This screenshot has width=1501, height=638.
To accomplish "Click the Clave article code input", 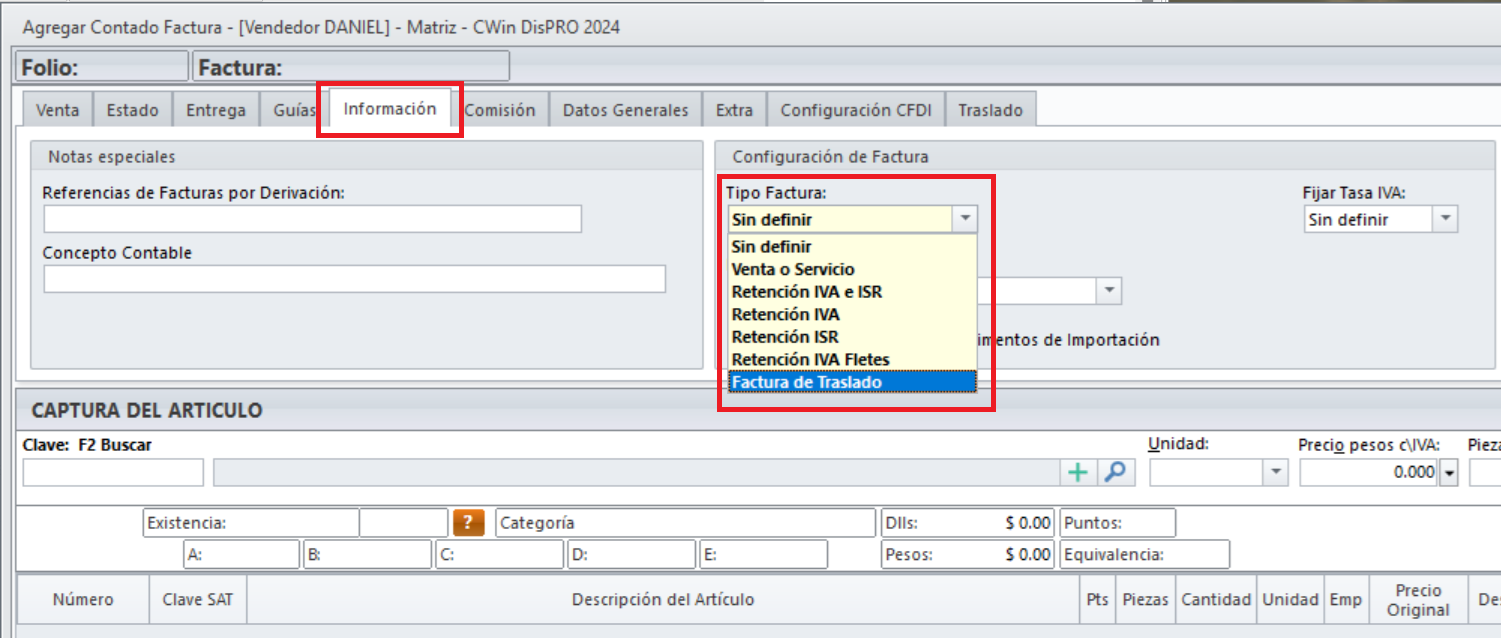I will 112,473.
